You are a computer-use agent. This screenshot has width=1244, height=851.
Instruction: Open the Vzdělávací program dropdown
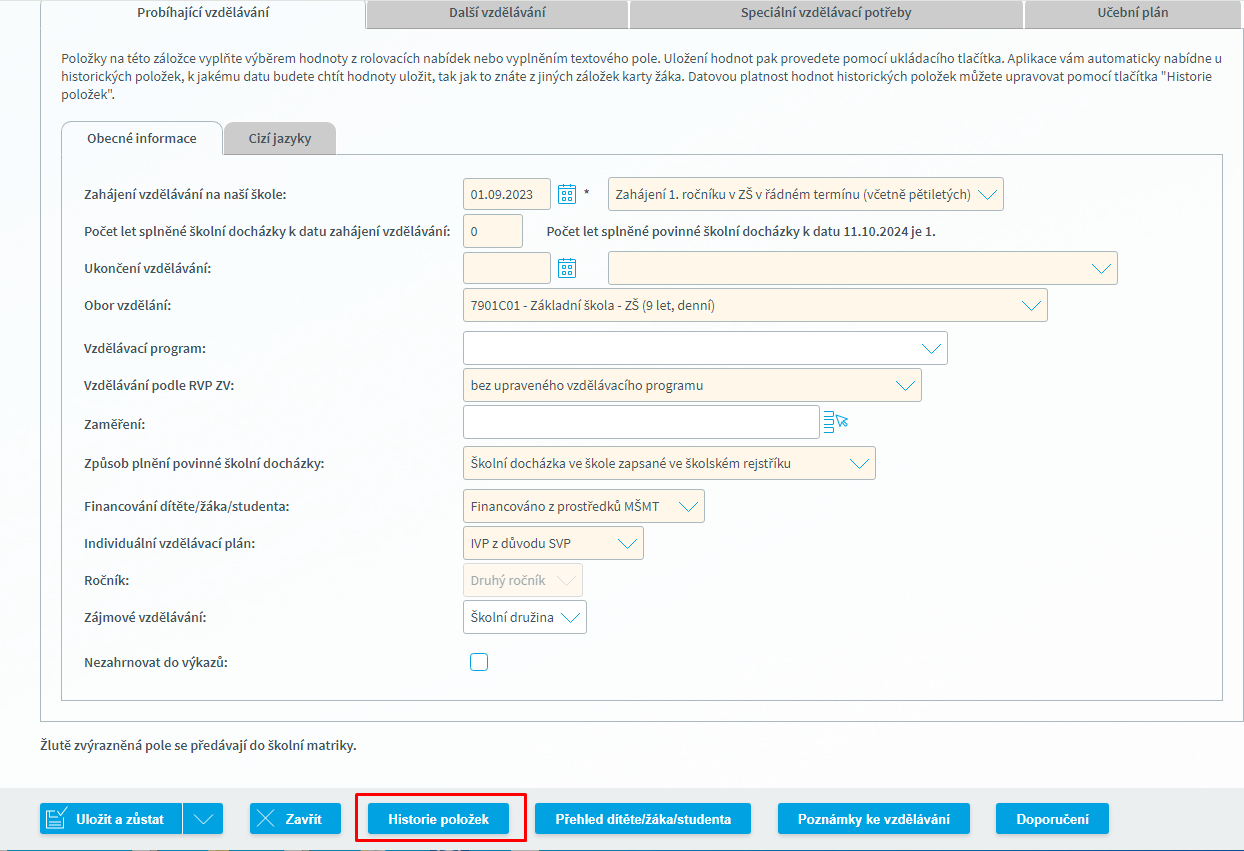coord(930,349)
